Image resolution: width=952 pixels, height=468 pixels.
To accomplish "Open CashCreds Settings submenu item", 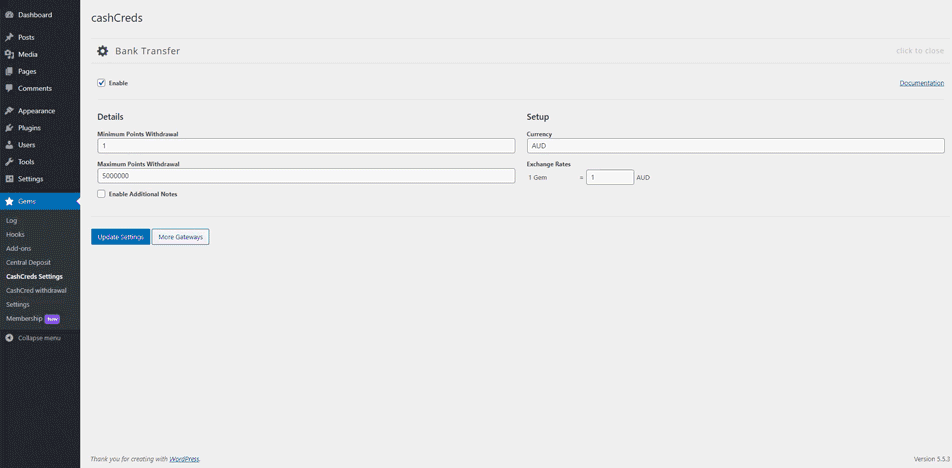I will [34, 276].
